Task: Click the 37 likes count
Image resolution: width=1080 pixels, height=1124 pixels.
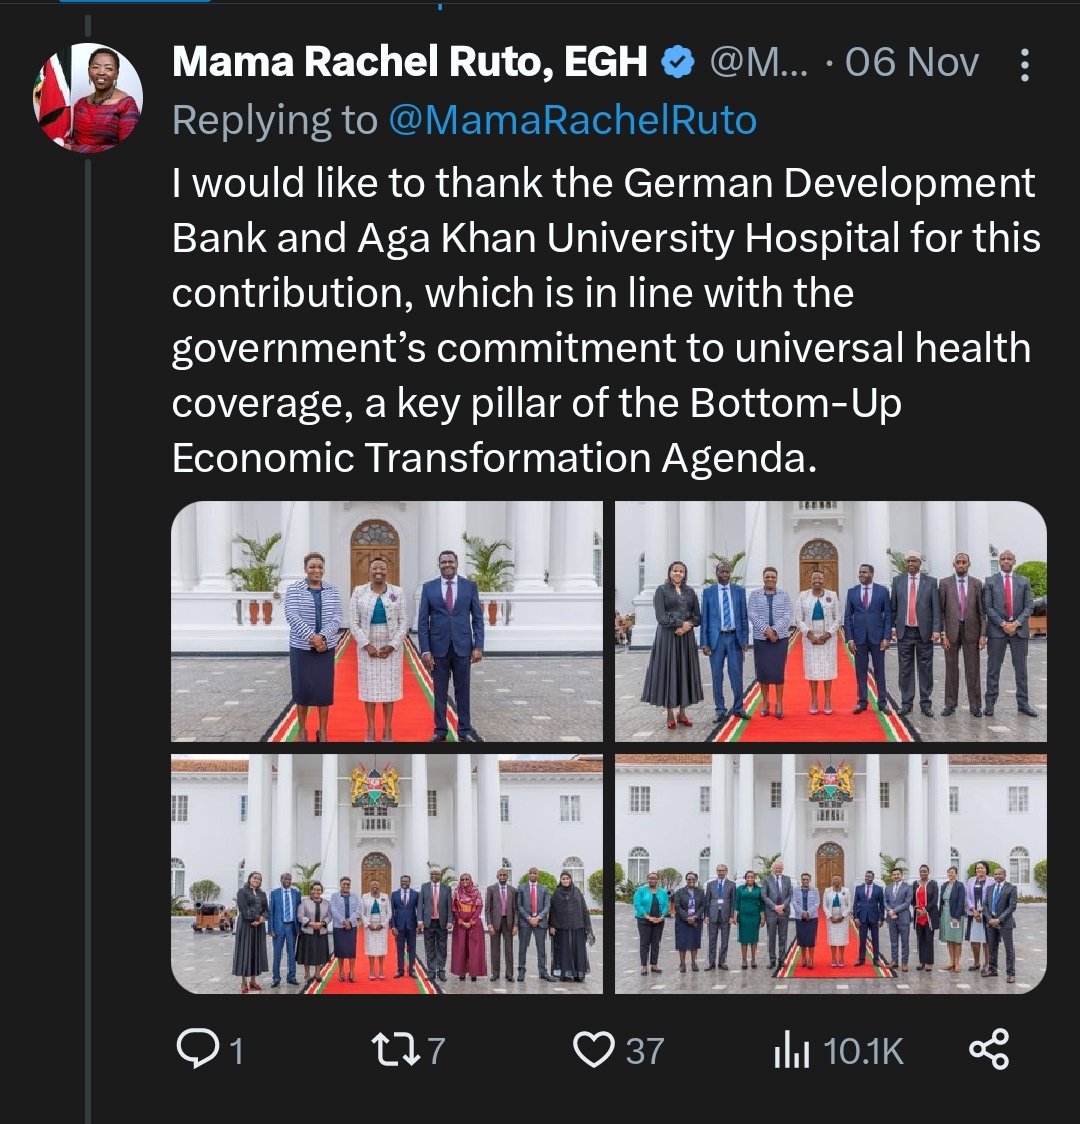Action: click(645, 1051)
